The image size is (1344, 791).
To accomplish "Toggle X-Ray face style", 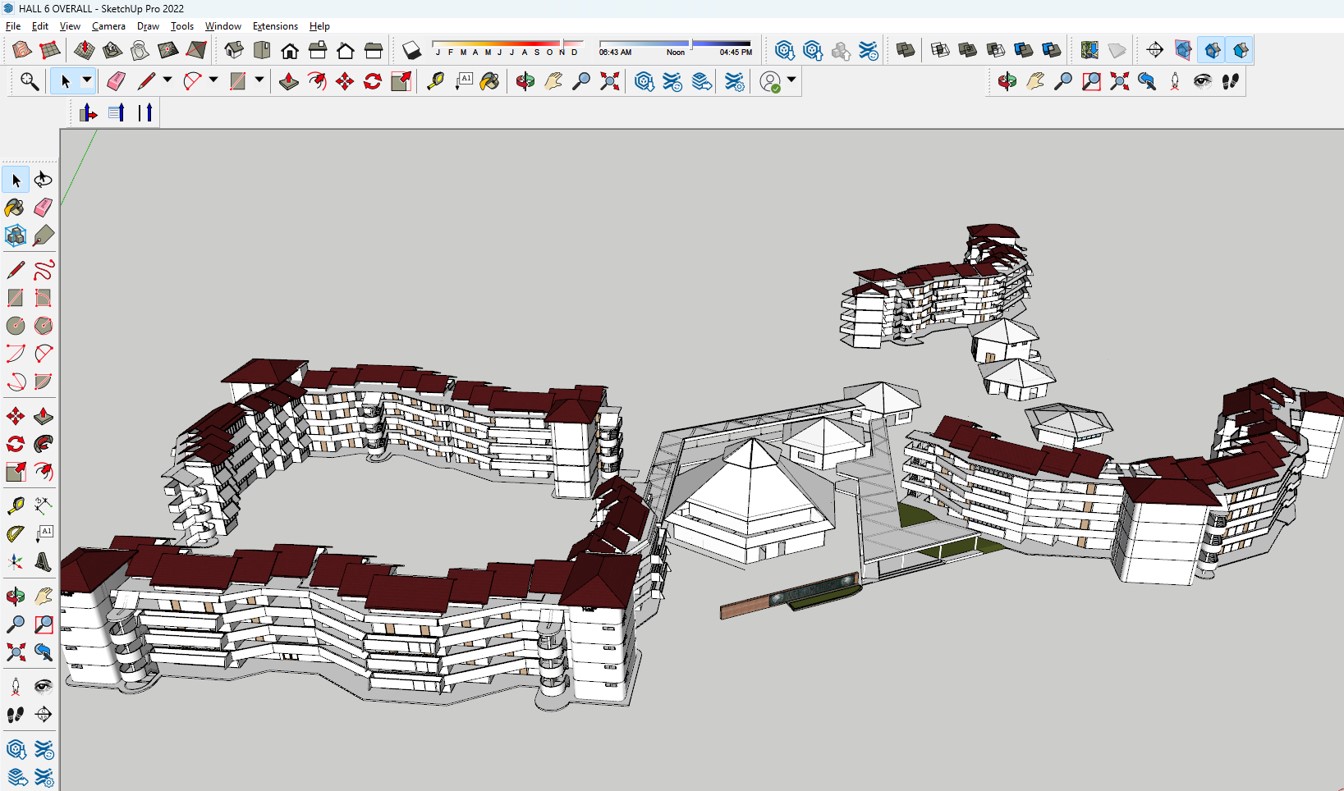I will pos(905,50).
